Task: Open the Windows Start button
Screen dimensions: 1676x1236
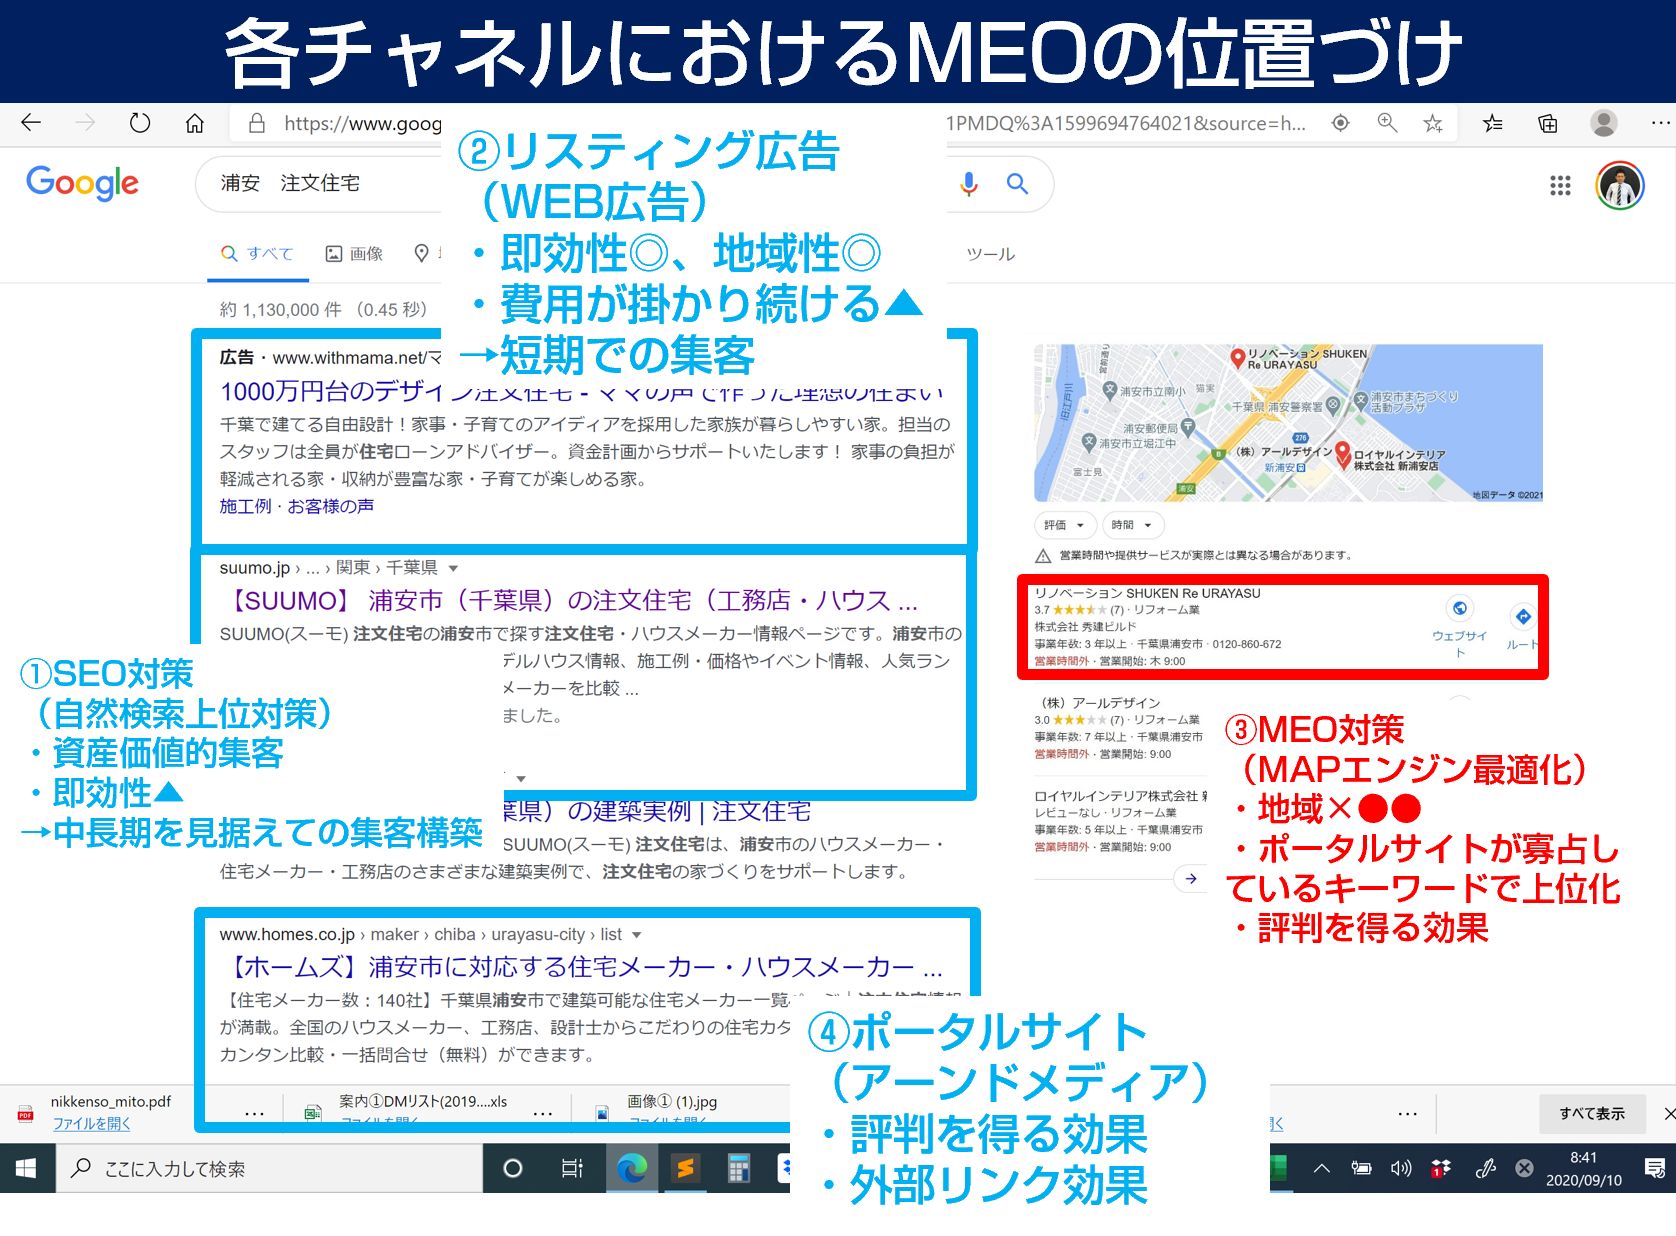Action: 26,1168
